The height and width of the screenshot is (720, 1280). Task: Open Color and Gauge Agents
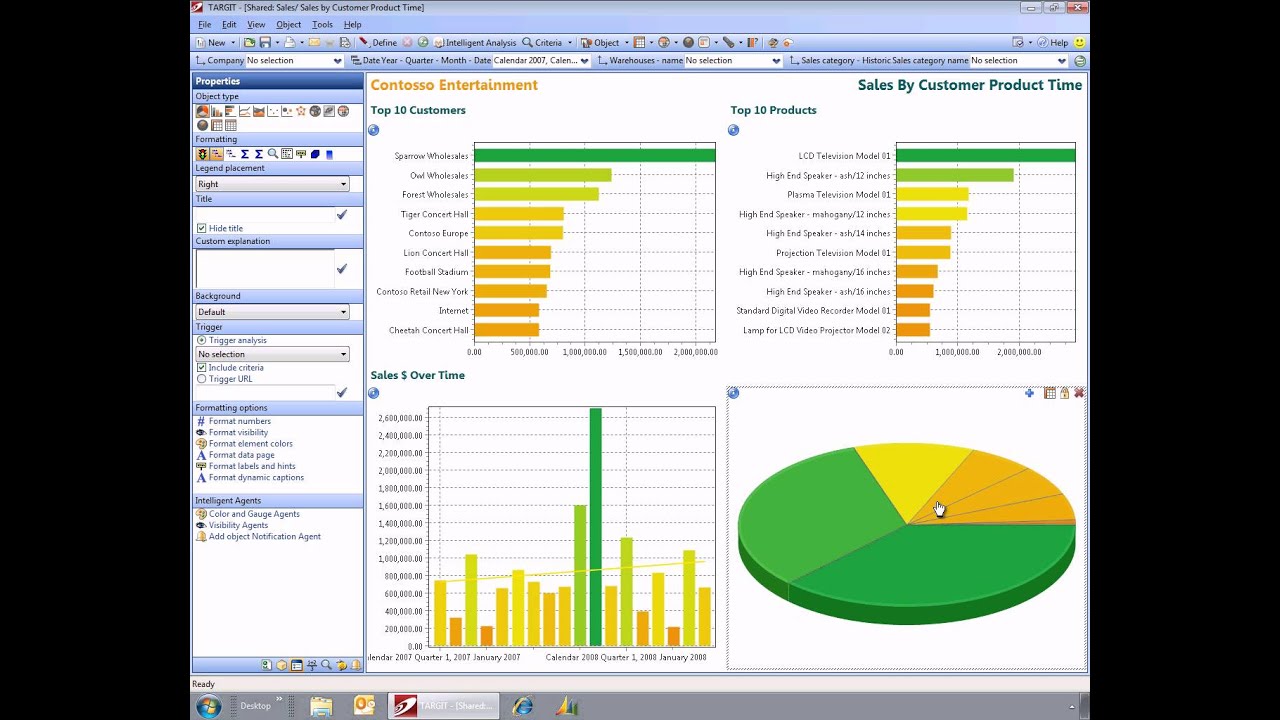[x=254, y=514]
